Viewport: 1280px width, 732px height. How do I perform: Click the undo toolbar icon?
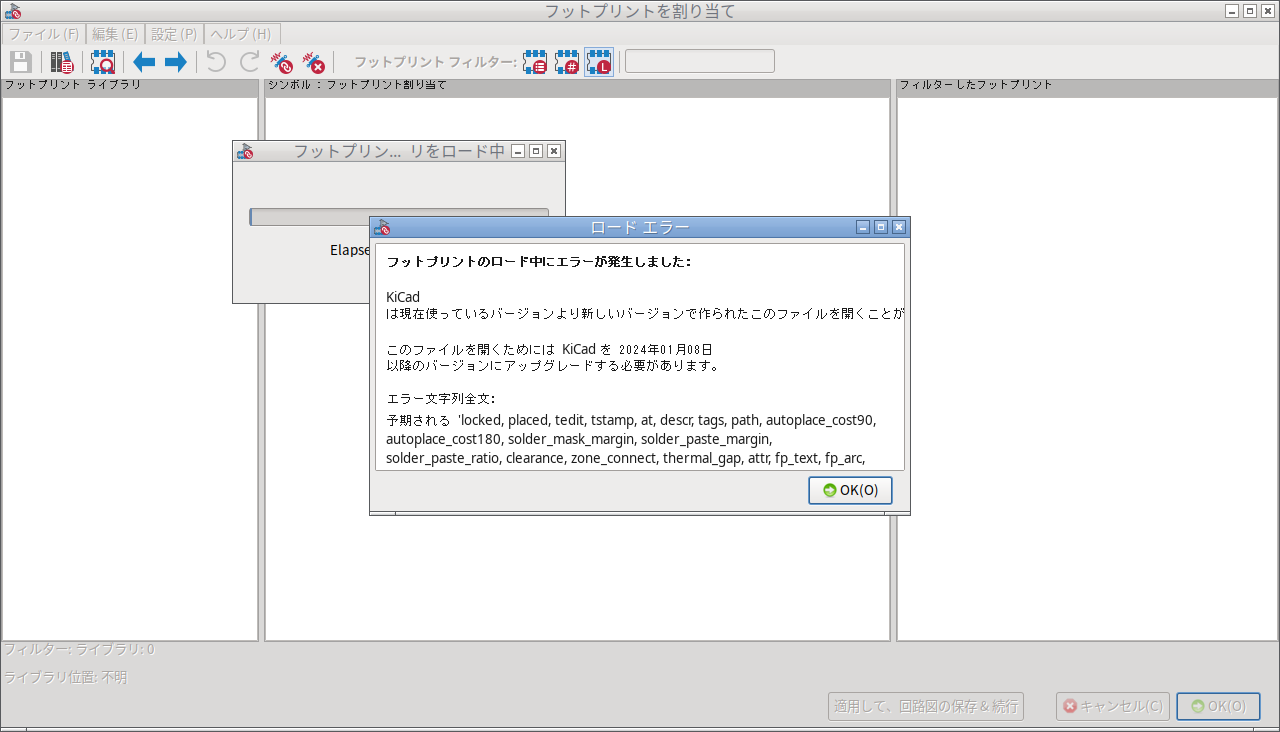coord(216,62)
